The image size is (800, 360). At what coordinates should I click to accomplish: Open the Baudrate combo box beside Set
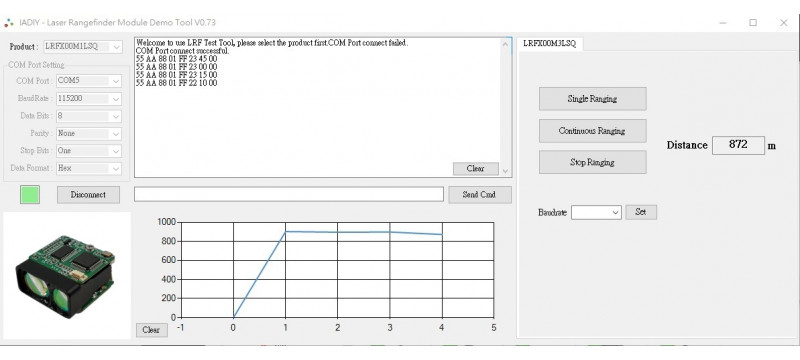(x=596, y=213)
